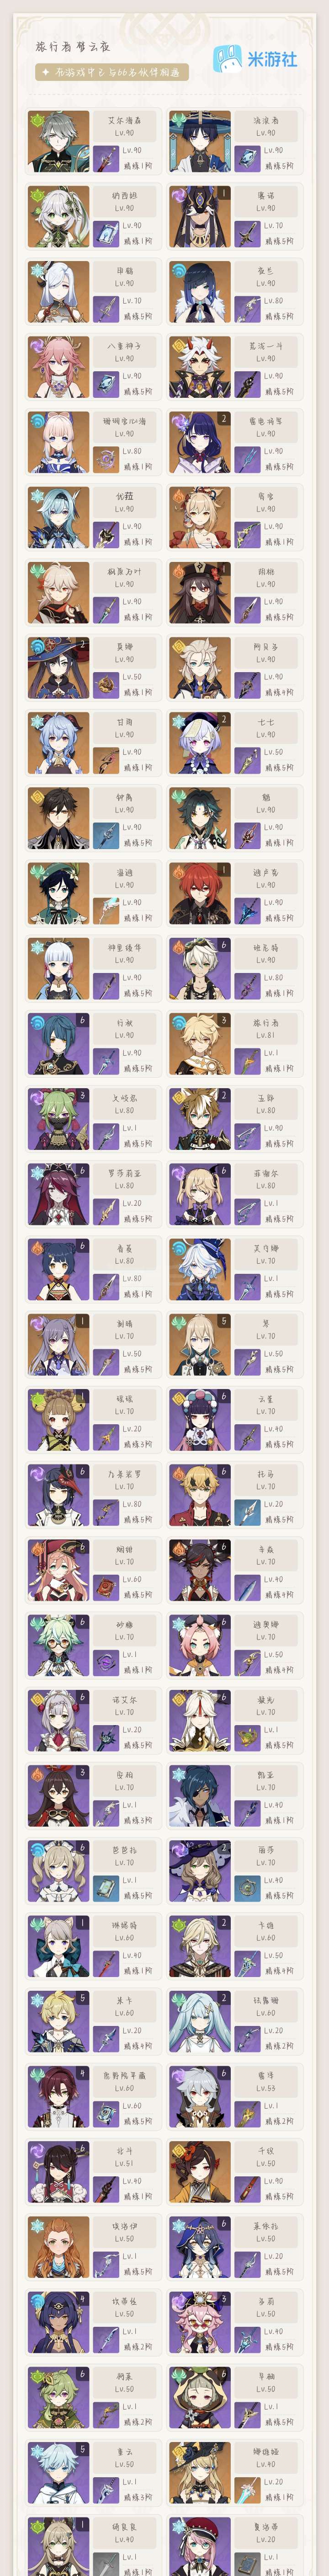This screenshot has width=329, height=2576.
Task: Click 雷电将军's constellation badge
Action: 224,419
